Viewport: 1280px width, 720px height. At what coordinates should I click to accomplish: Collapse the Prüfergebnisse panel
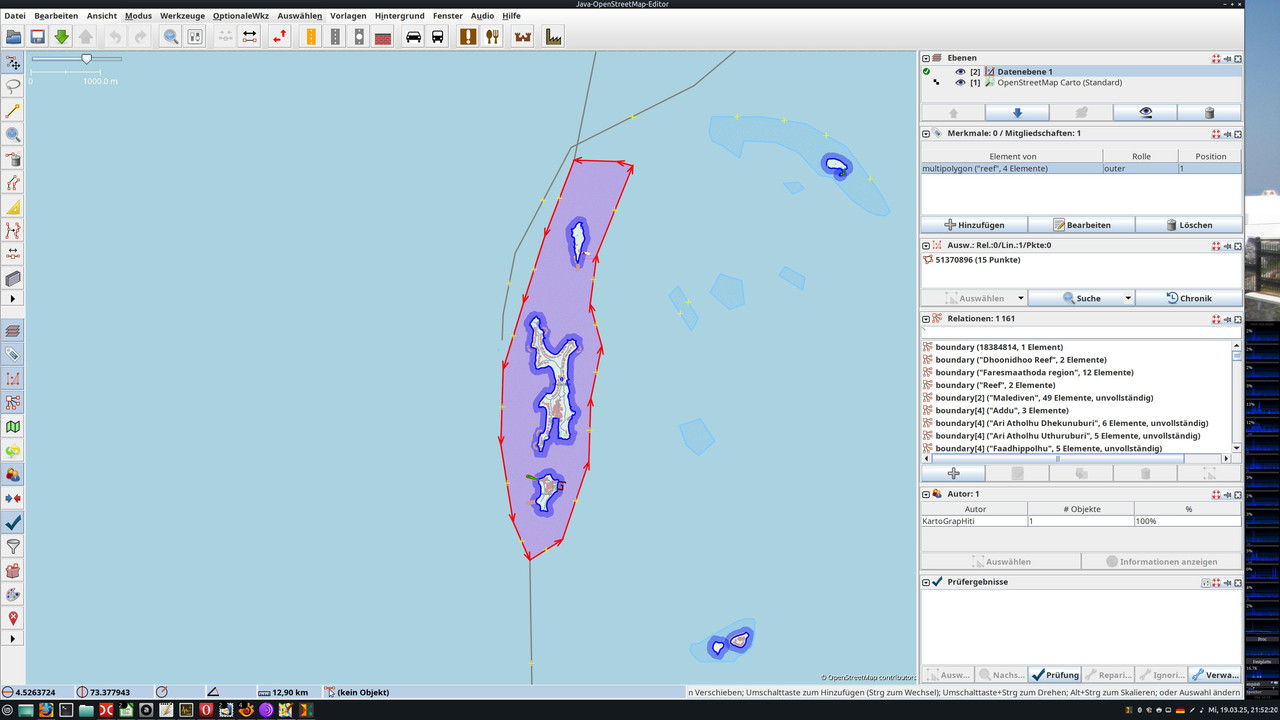tap(926, 582)
